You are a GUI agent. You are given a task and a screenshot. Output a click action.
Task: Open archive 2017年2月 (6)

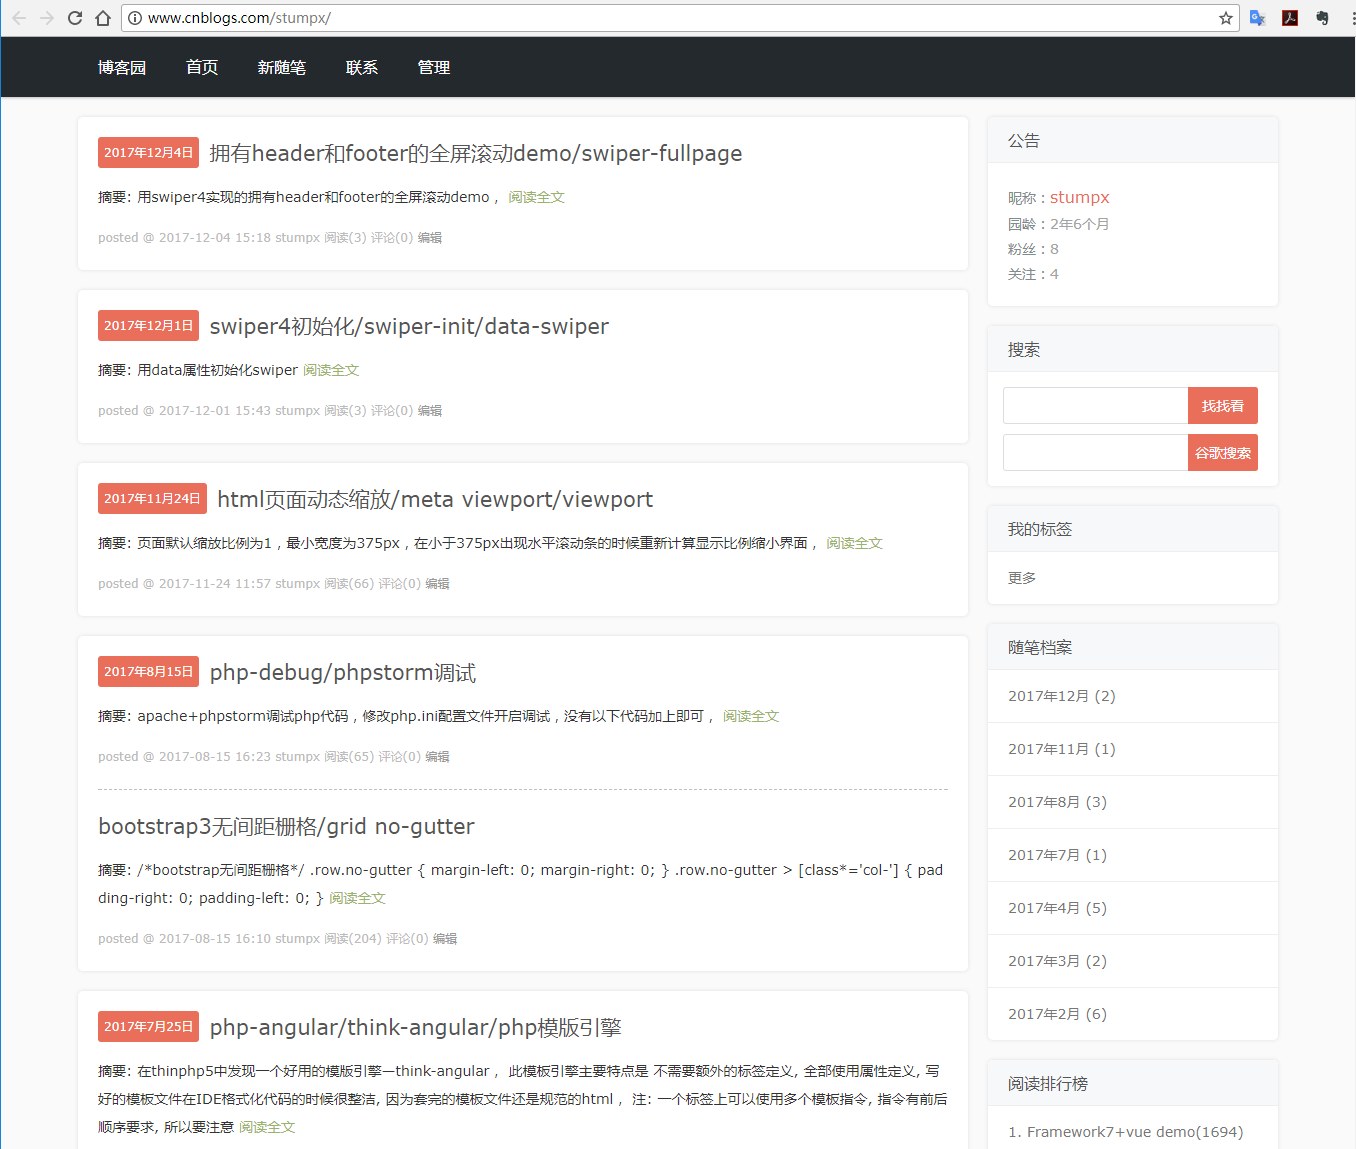click(x=1058, y=1014)
